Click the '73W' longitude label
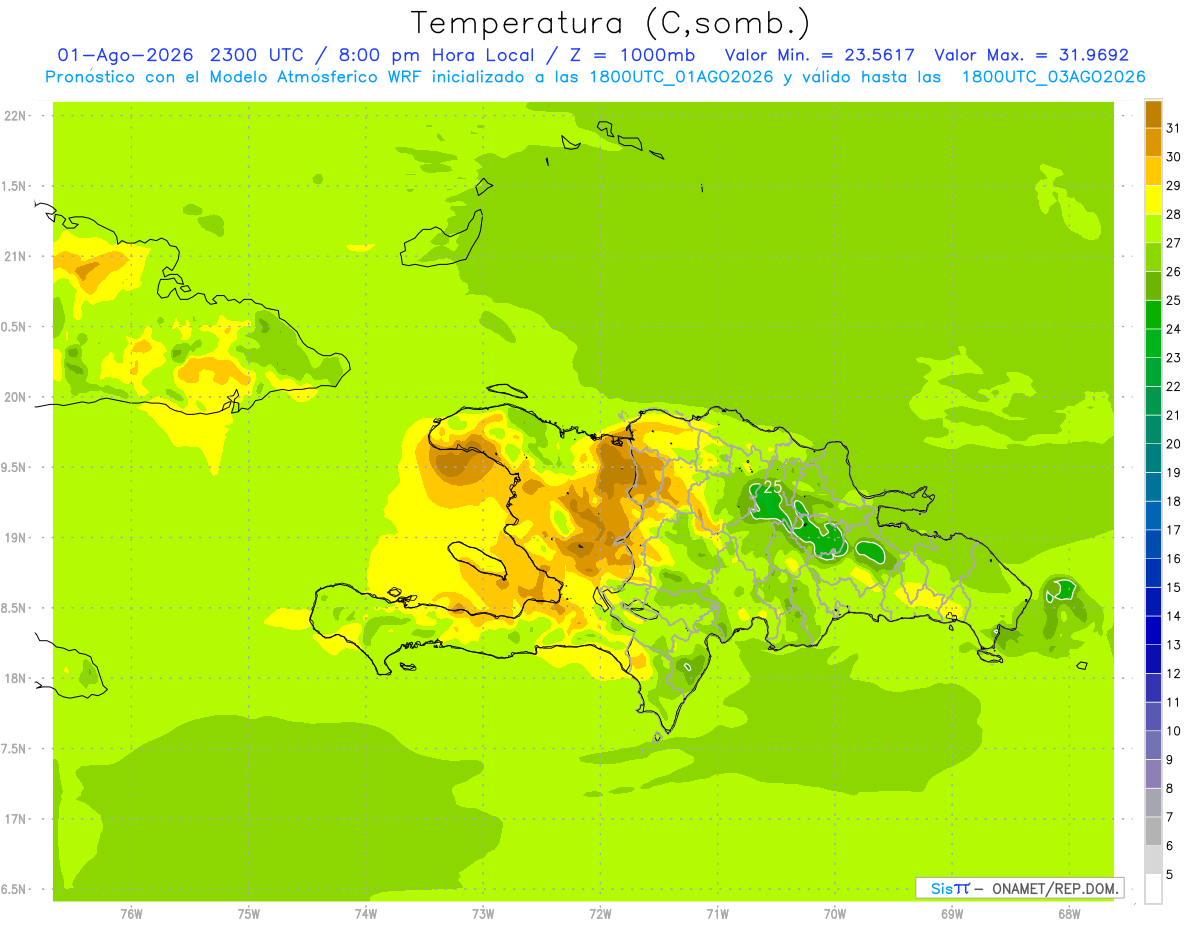 point(483,915)
